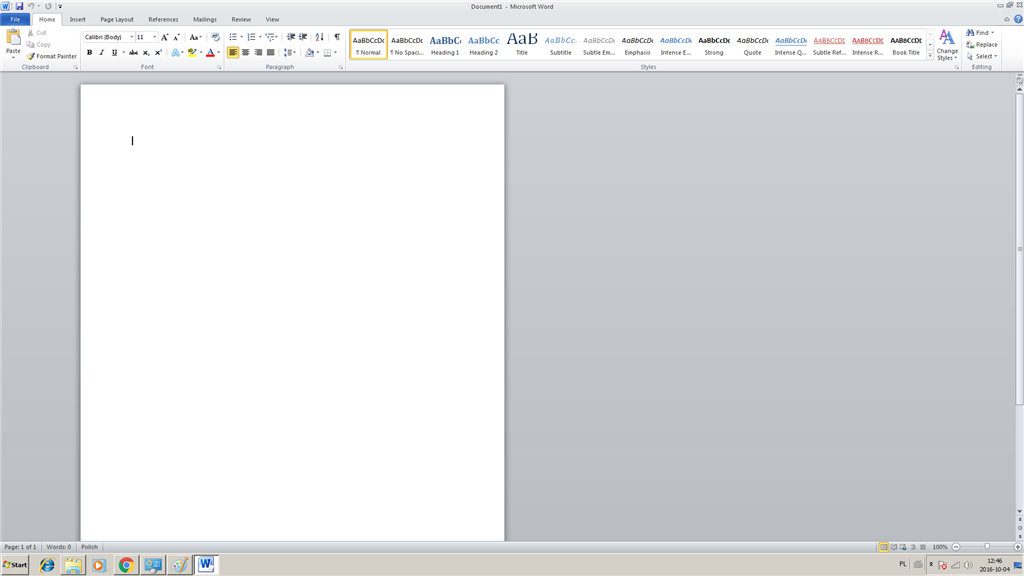The image size is (1024, 576).
Task: Increase paragraph indent
Action: pyautogui.click(x=303, y=37)
